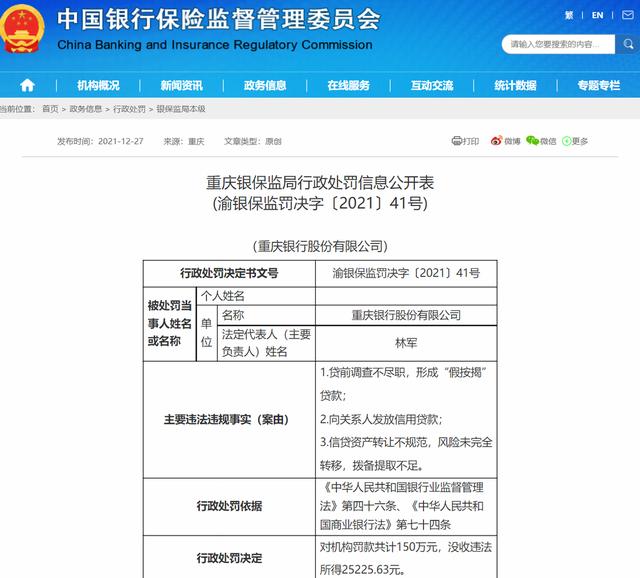Image resolution: width=640 pixels, height=578 pixels.
Task: Click the green plus 更多 icon
Action: tap(567, 141)
